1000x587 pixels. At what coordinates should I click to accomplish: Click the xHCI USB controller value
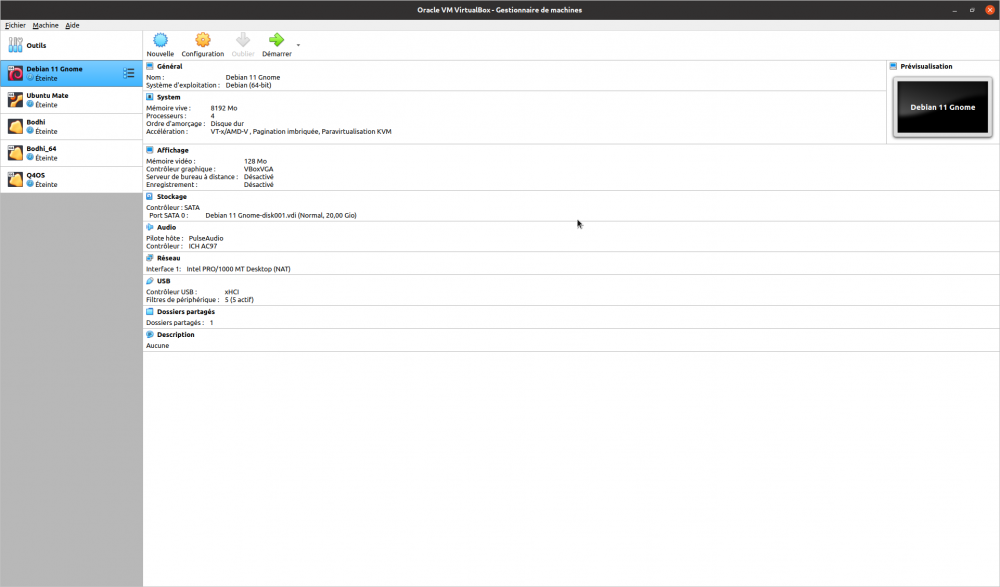pyautogui.click(x=232, y=292)
